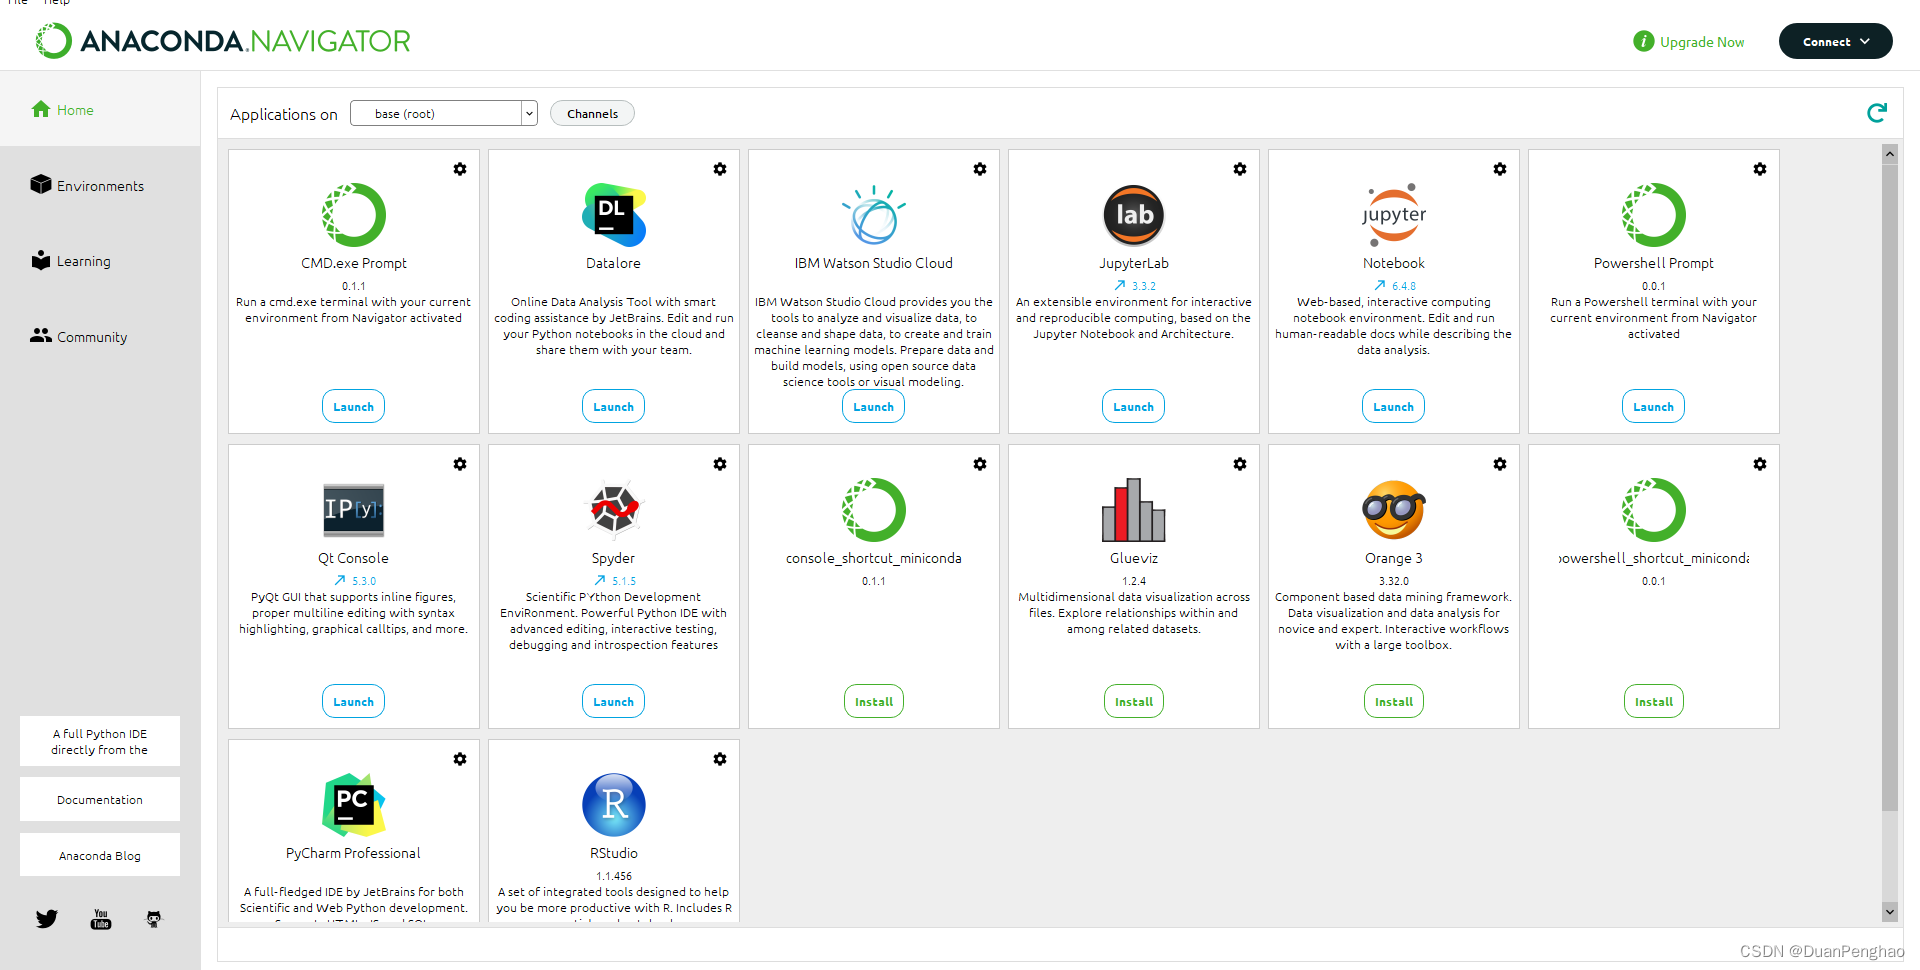This screenshot has height=970, width=1920.
Task: Click the refresh applications icon
Action: pyautogui.click(x=1877, y=113)
